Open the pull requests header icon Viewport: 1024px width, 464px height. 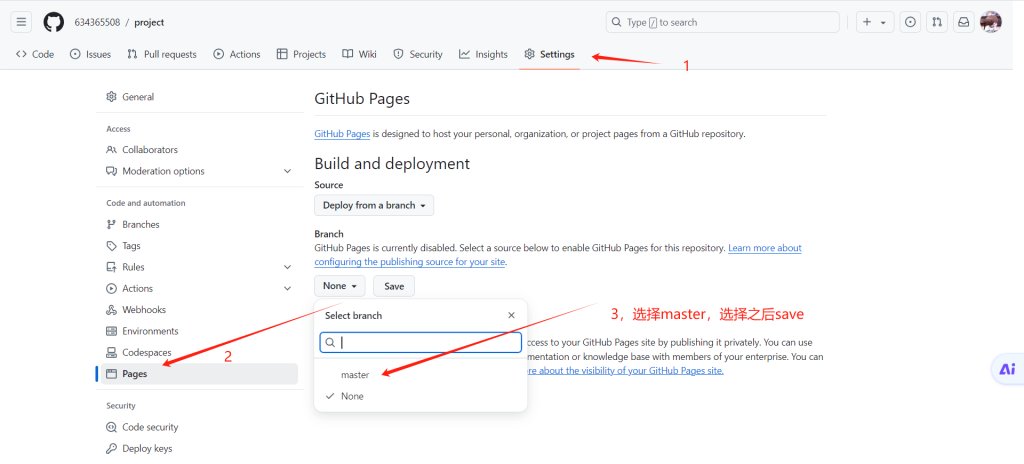pos(936,22)
